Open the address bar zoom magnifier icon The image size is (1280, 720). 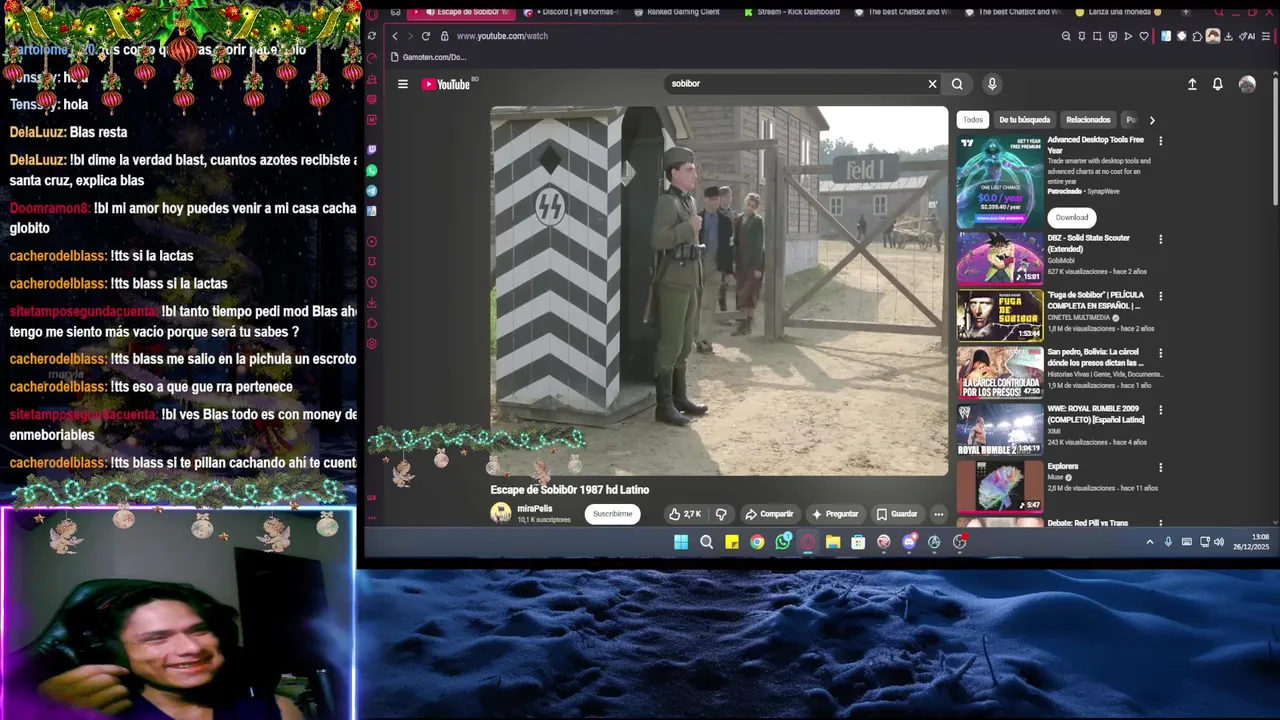click(1066, 36)
